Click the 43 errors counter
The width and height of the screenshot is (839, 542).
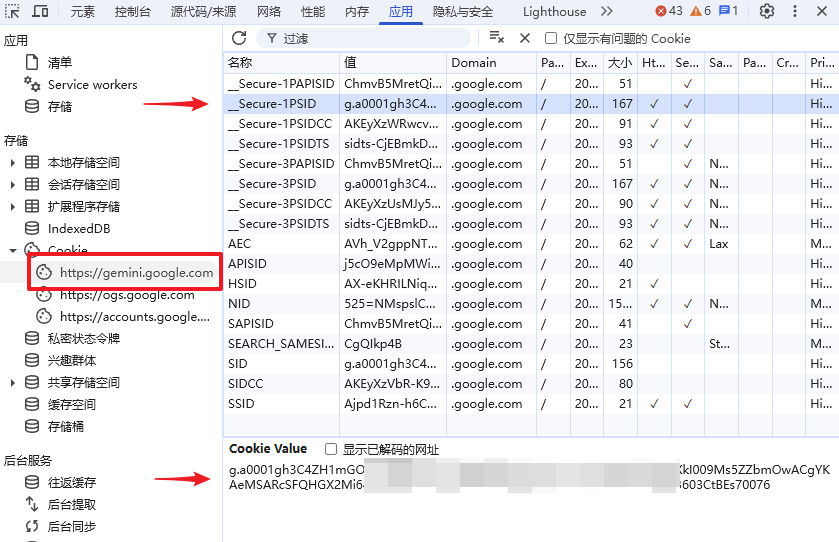click(669, 11)
